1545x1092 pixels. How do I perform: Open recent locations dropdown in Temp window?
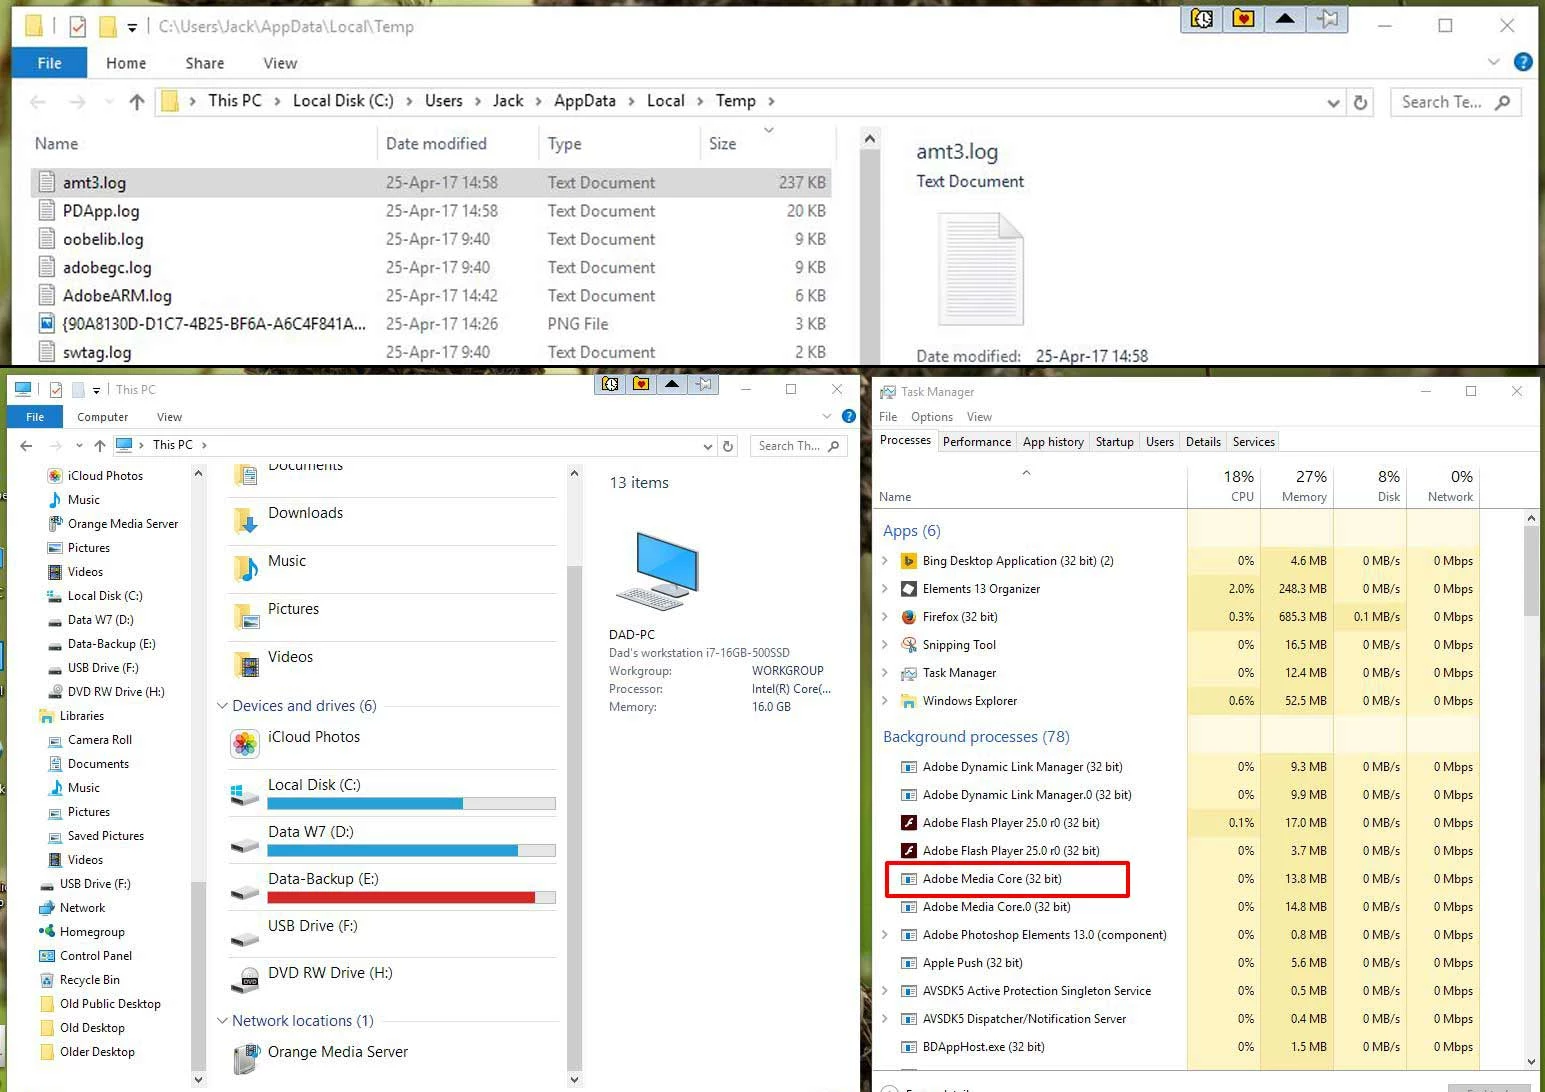pyautogui.click(x=108, y=101)
